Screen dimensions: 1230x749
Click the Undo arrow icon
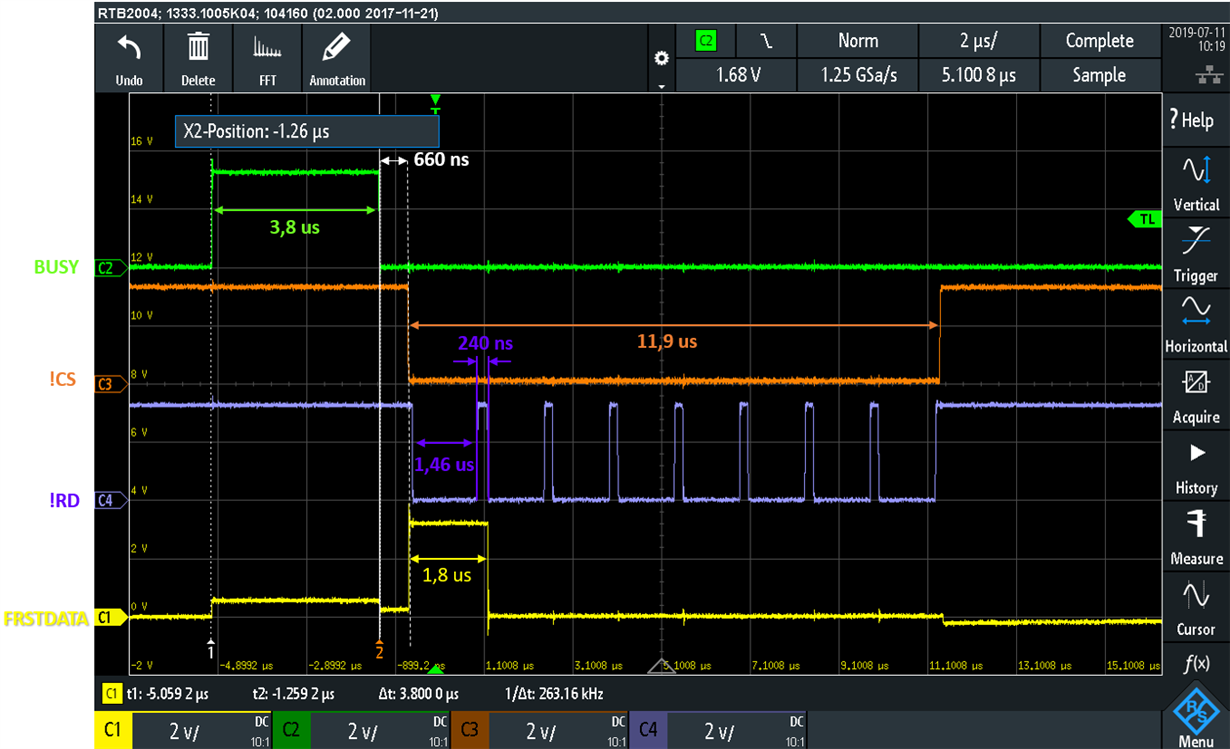[x=129, y=48]
